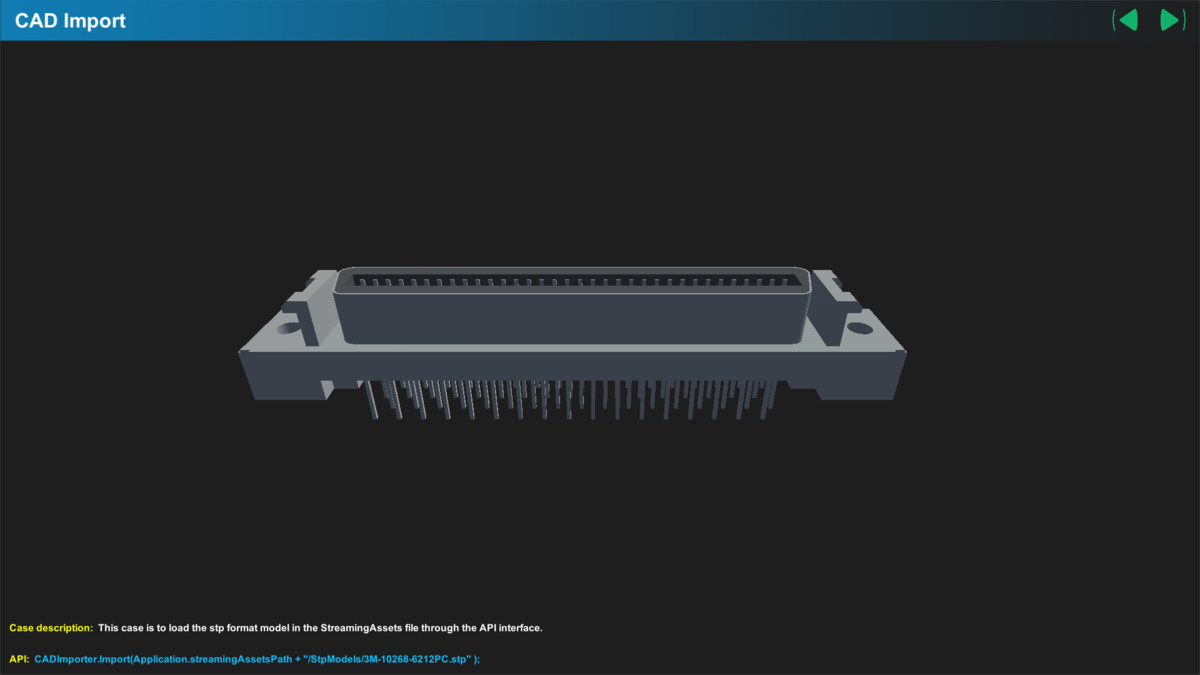Click the "CAD Import" title text
The image size is (1200, 675).
(x=70, y=21)
